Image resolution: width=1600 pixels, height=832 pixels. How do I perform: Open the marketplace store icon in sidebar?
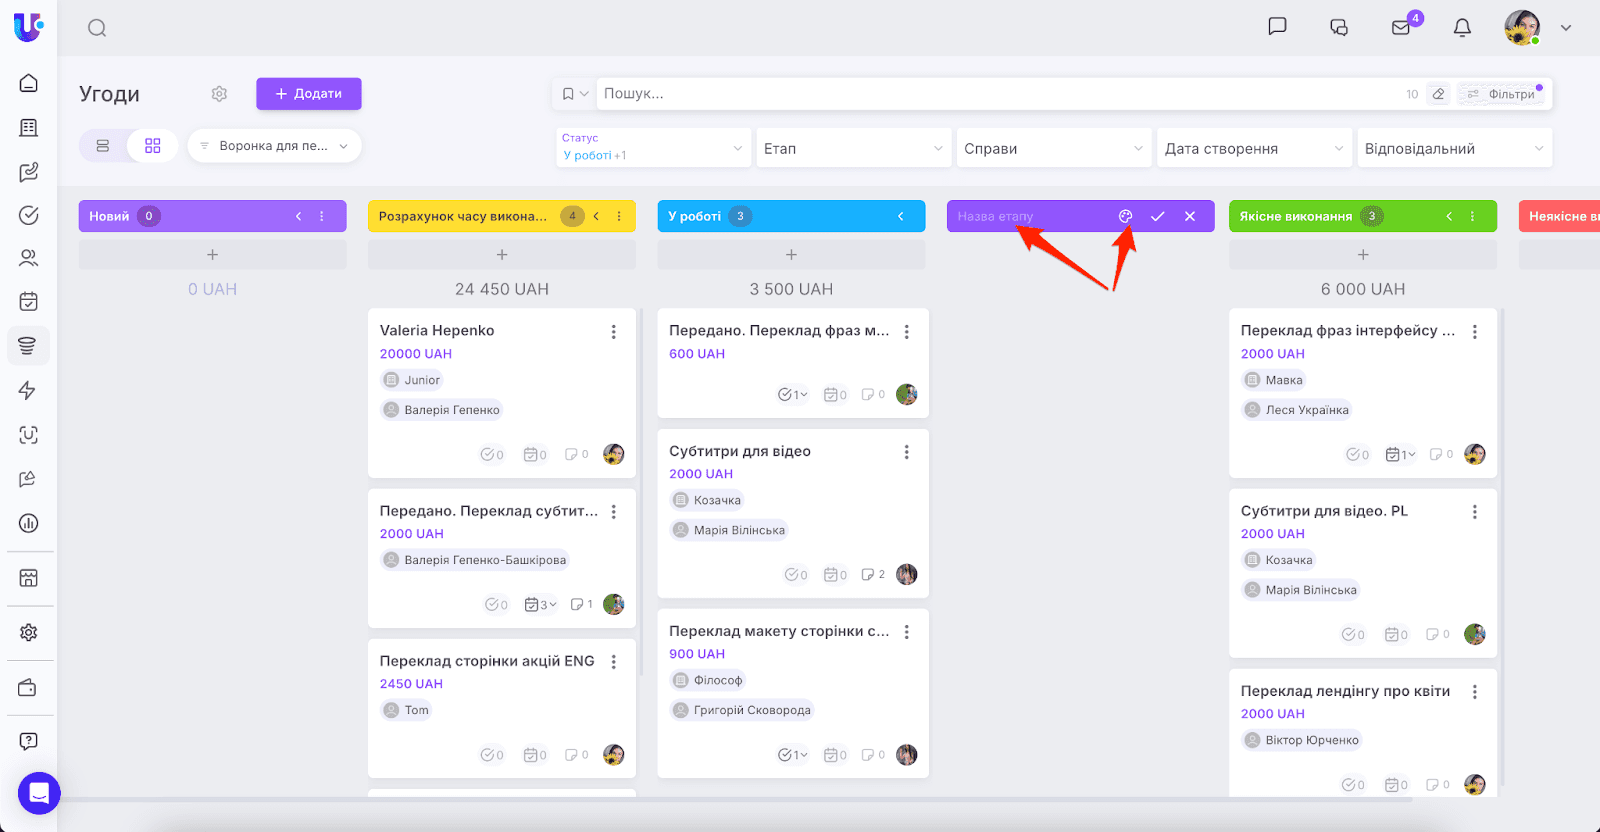29,578
